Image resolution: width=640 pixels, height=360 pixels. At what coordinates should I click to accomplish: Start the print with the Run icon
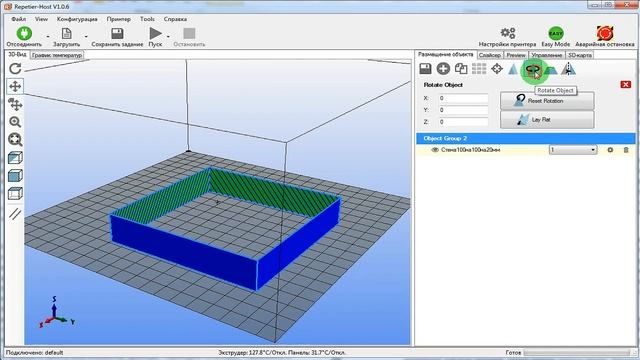pos(155,33)
